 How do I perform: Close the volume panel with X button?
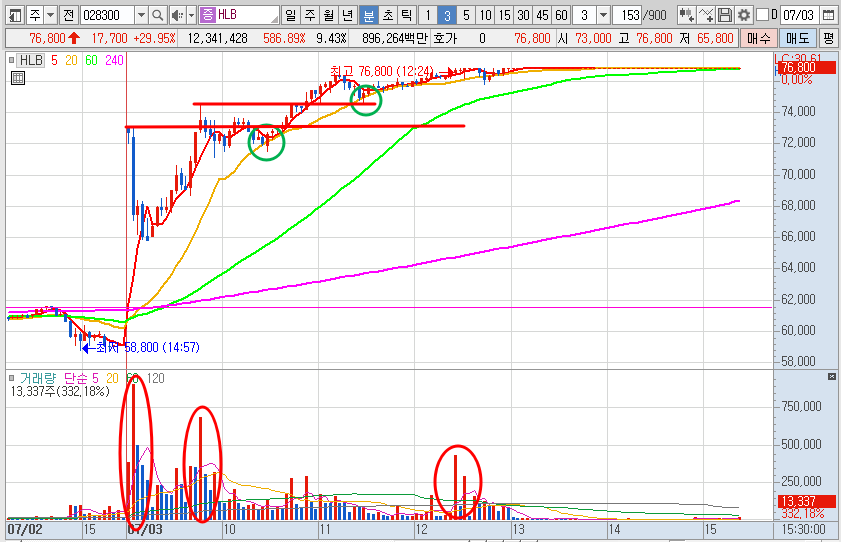[832, 377]
